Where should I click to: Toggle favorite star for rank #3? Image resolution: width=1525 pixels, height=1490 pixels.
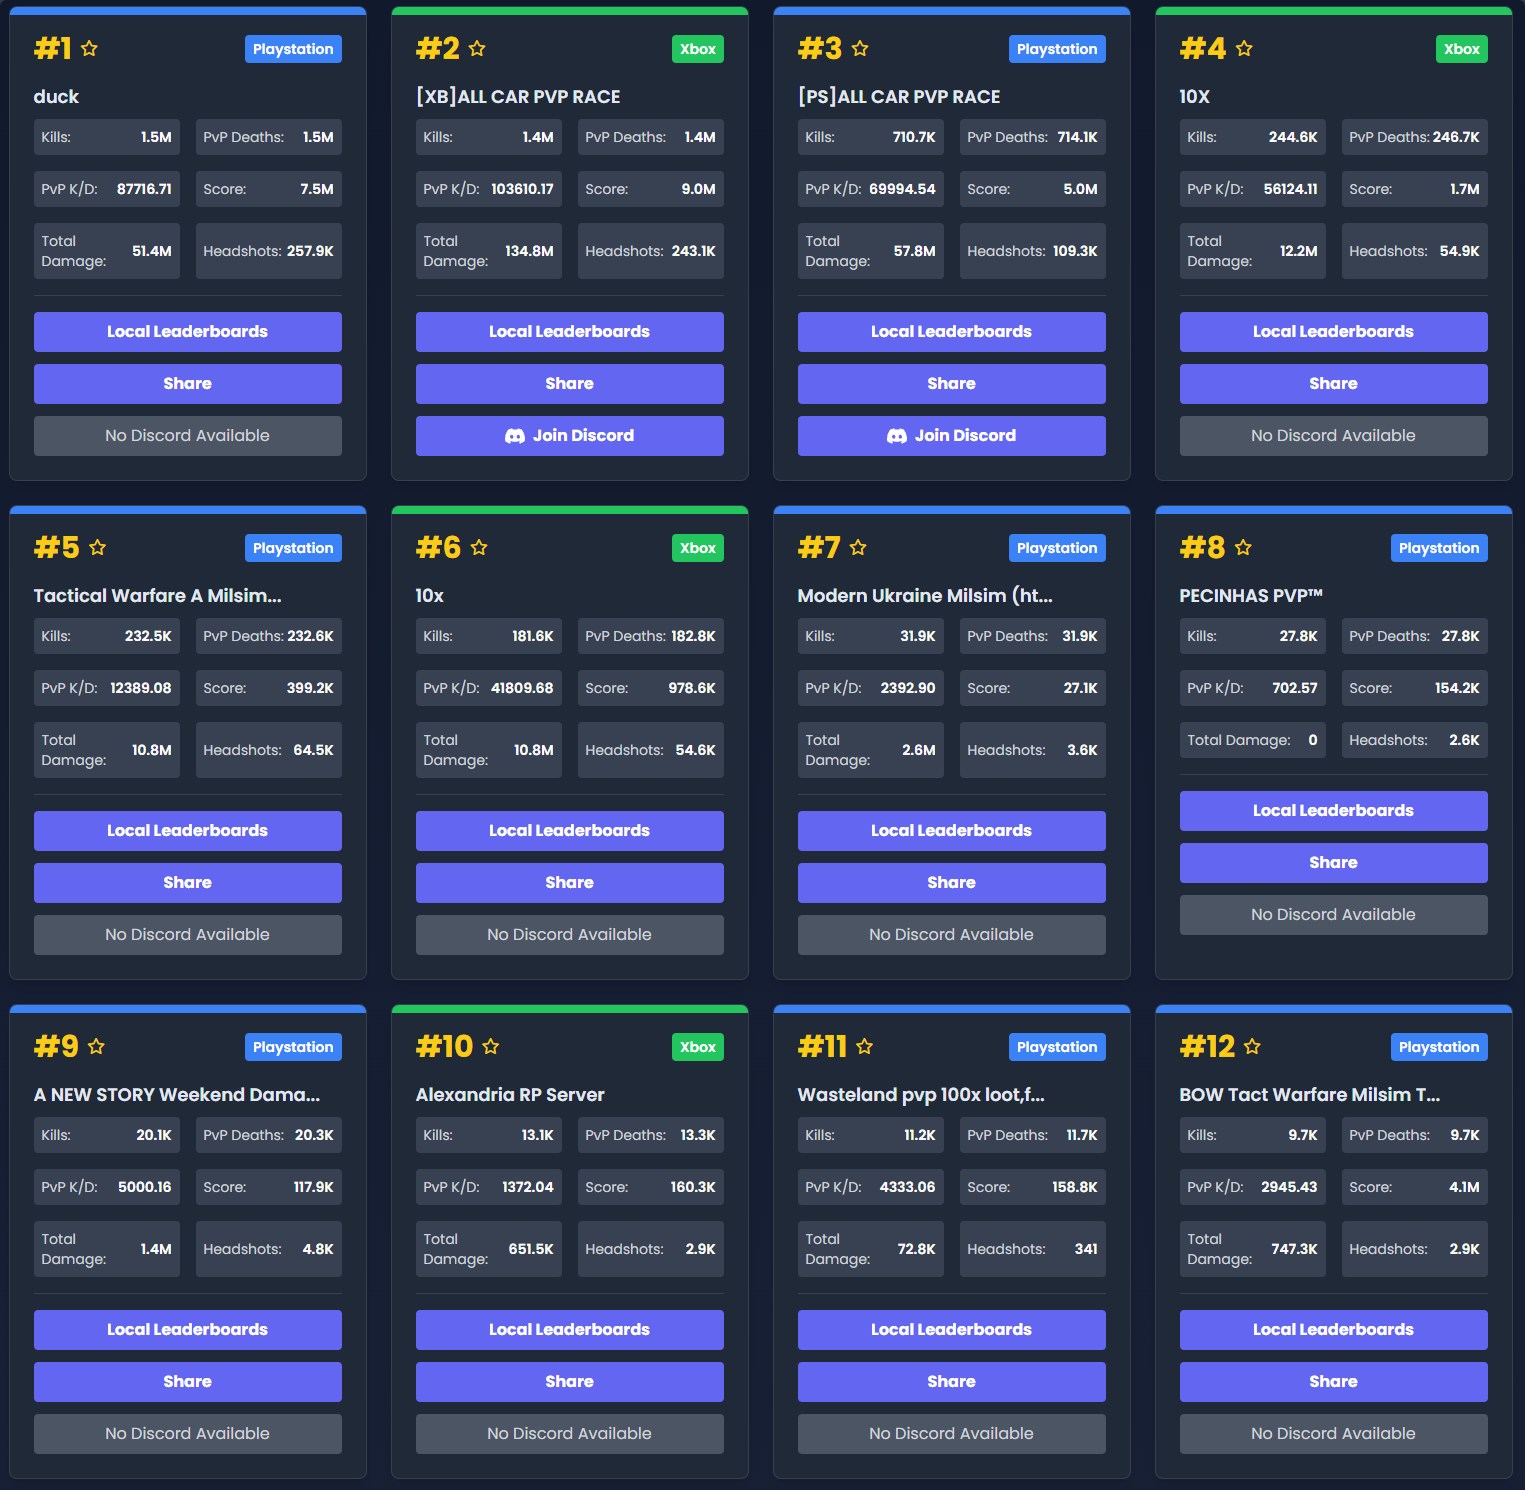860,48
